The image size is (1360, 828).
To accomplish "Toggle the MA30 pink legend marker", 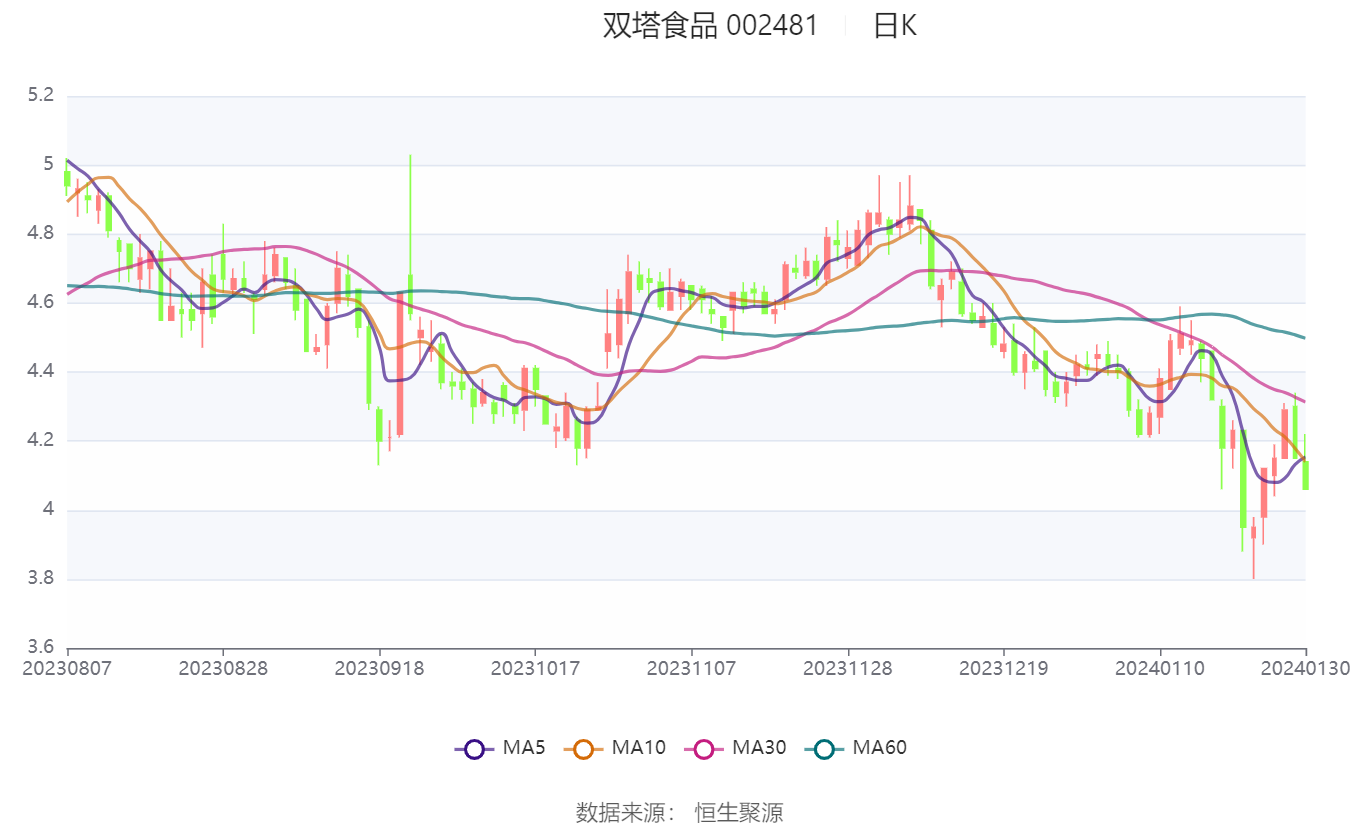I will click(704, 748).
